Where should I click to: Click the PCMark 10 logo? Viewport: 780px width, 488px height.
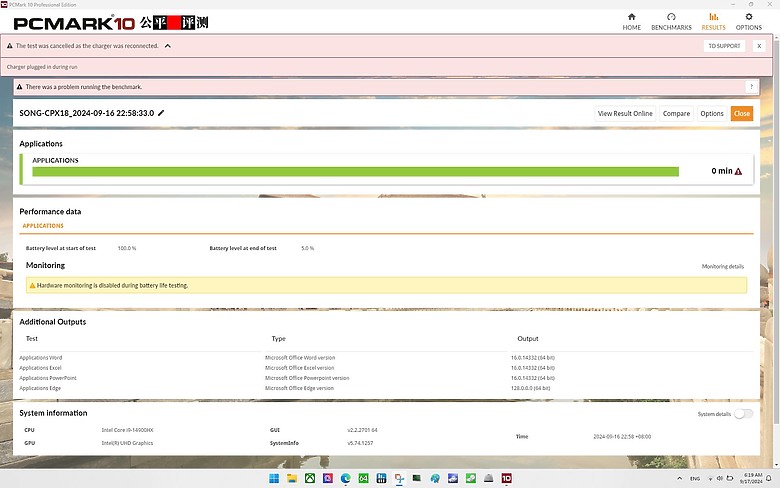point(74,23)
